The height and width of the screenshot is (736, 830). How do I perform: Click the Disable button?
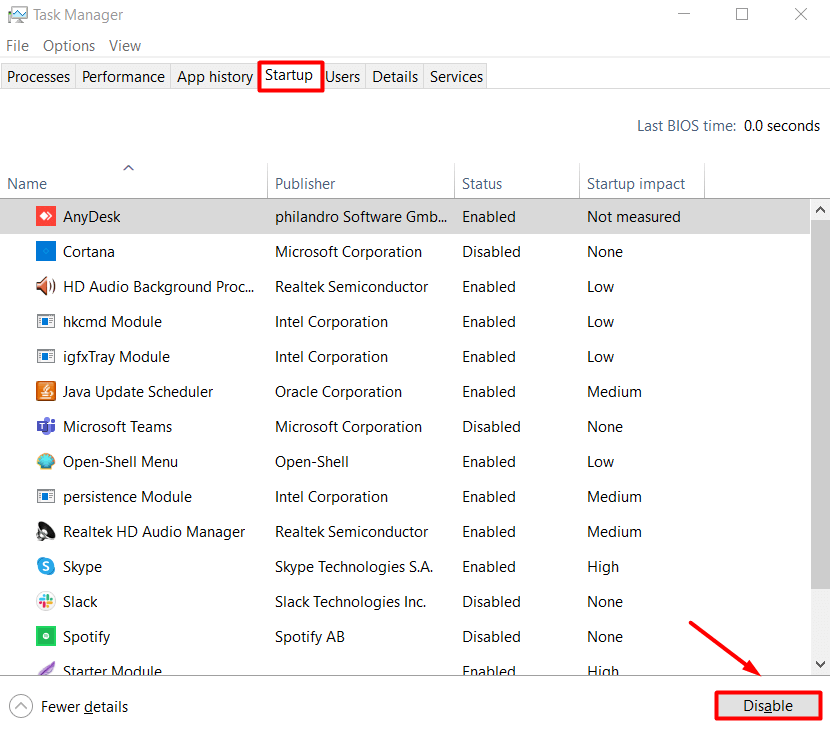pos(768,705)
